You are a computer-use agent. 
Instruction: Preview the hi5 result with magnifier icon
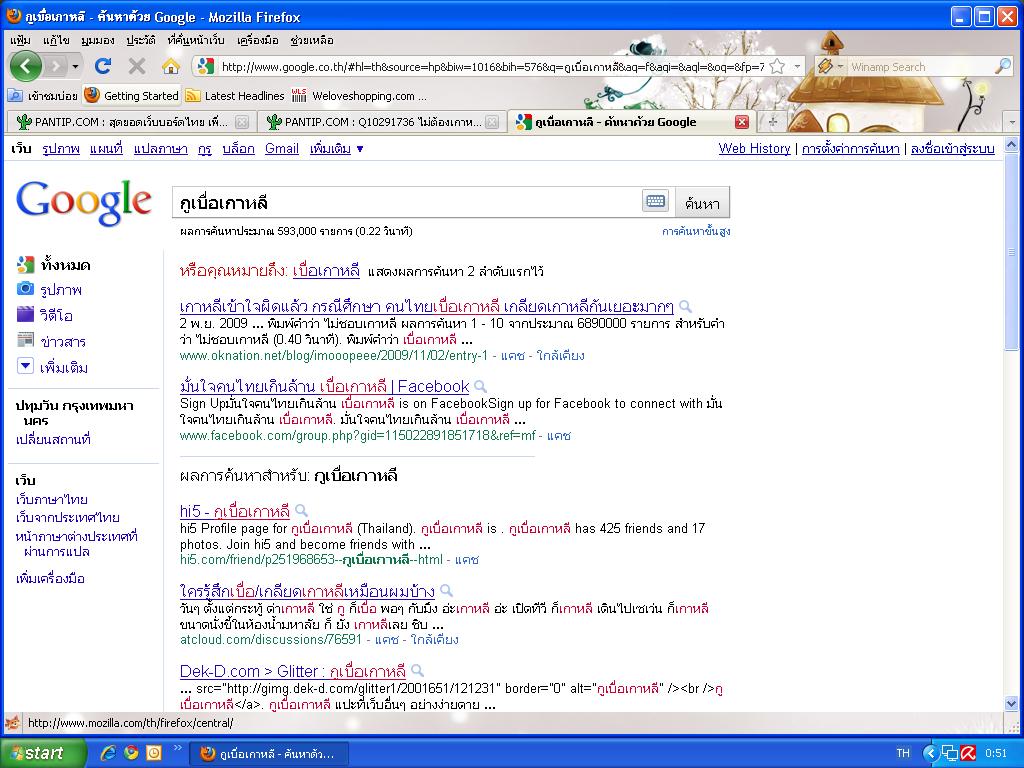(301, 511)
